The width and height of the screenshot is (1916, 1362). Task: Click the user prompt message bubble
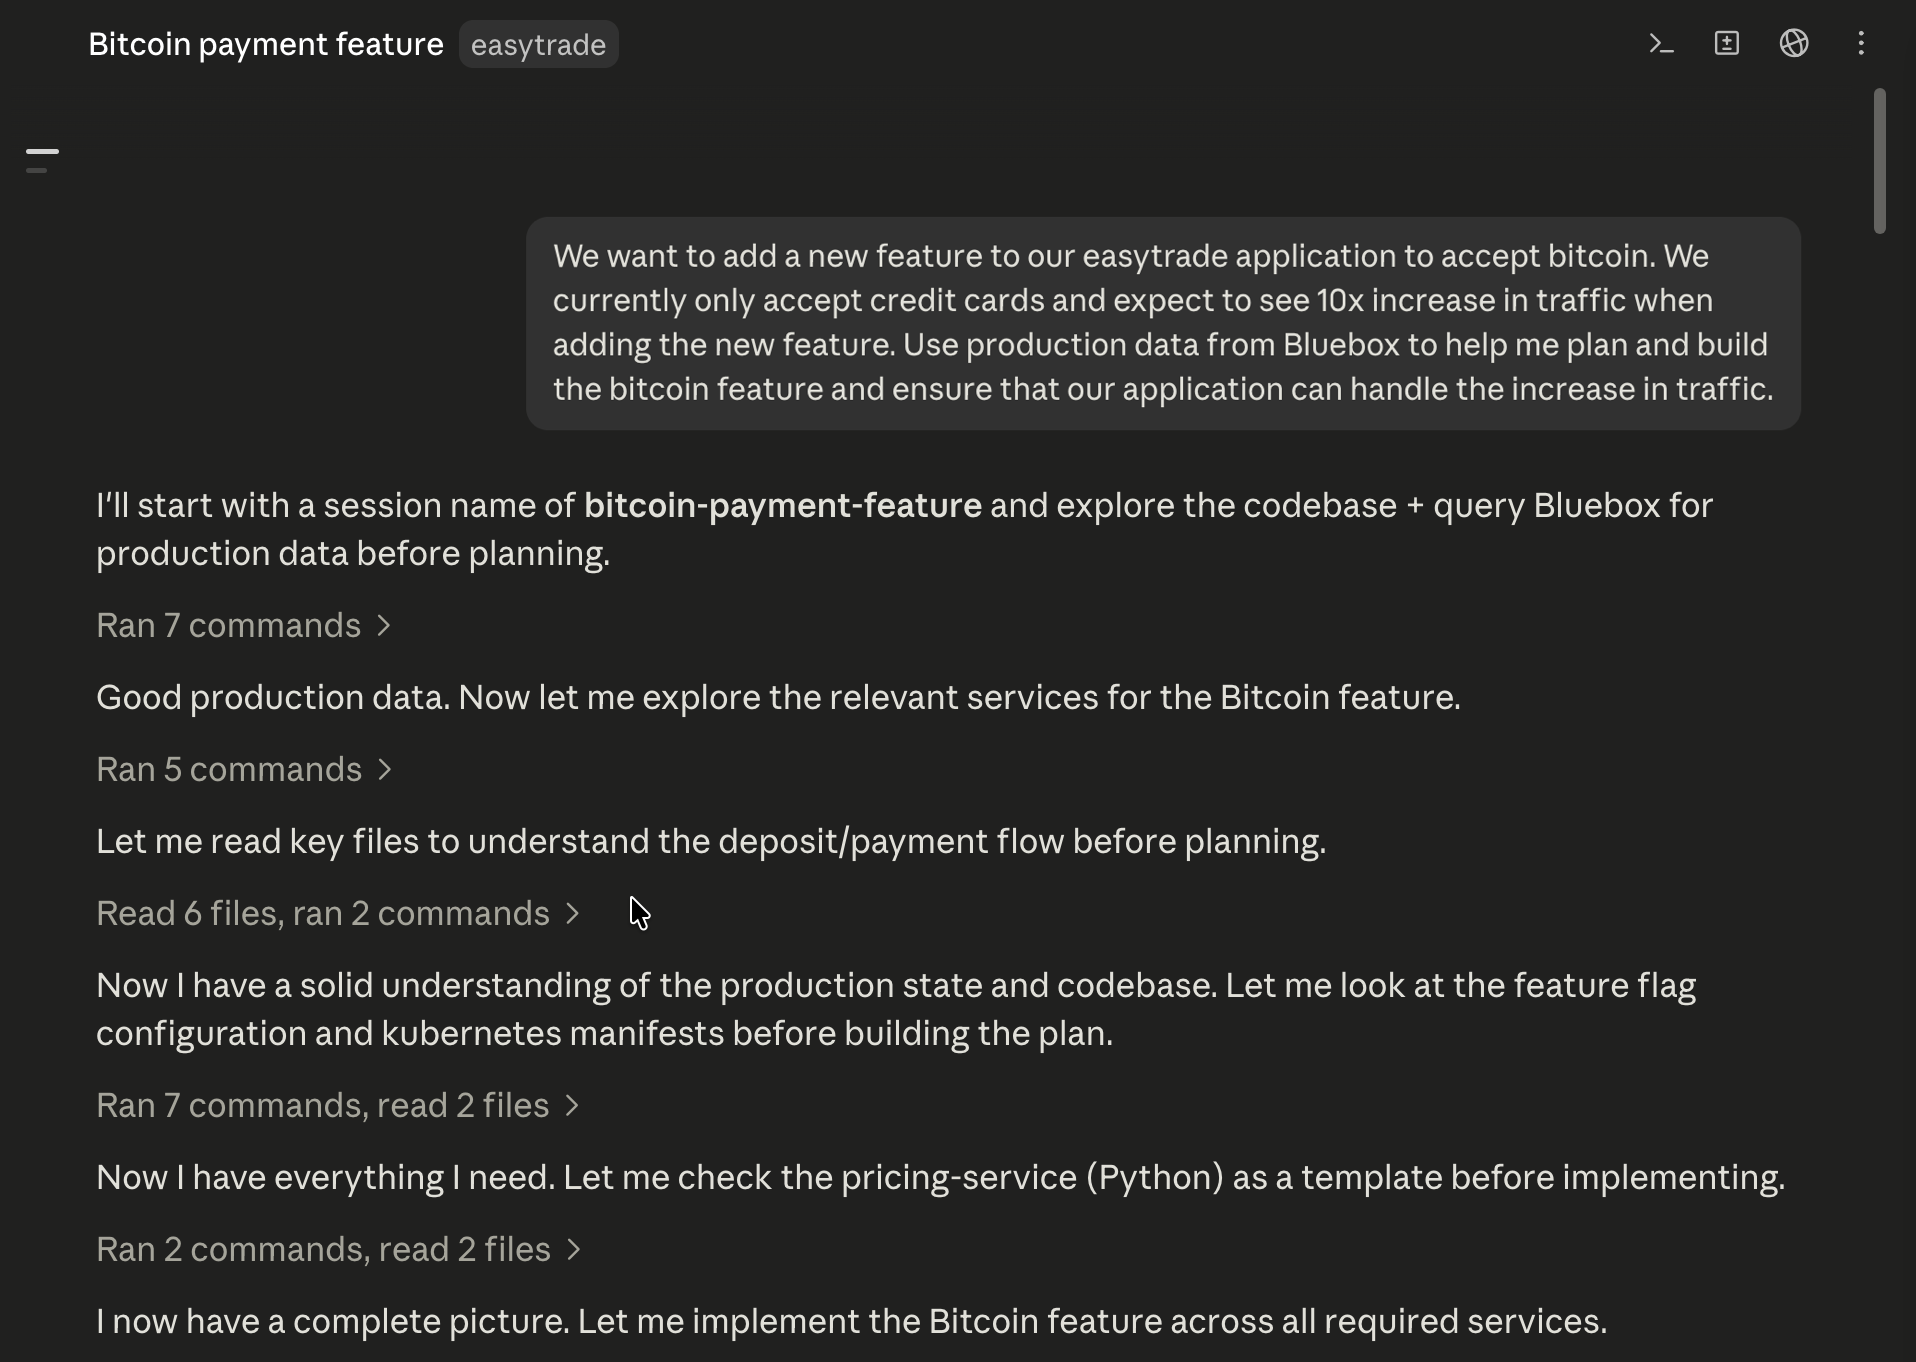(1163, 323)
